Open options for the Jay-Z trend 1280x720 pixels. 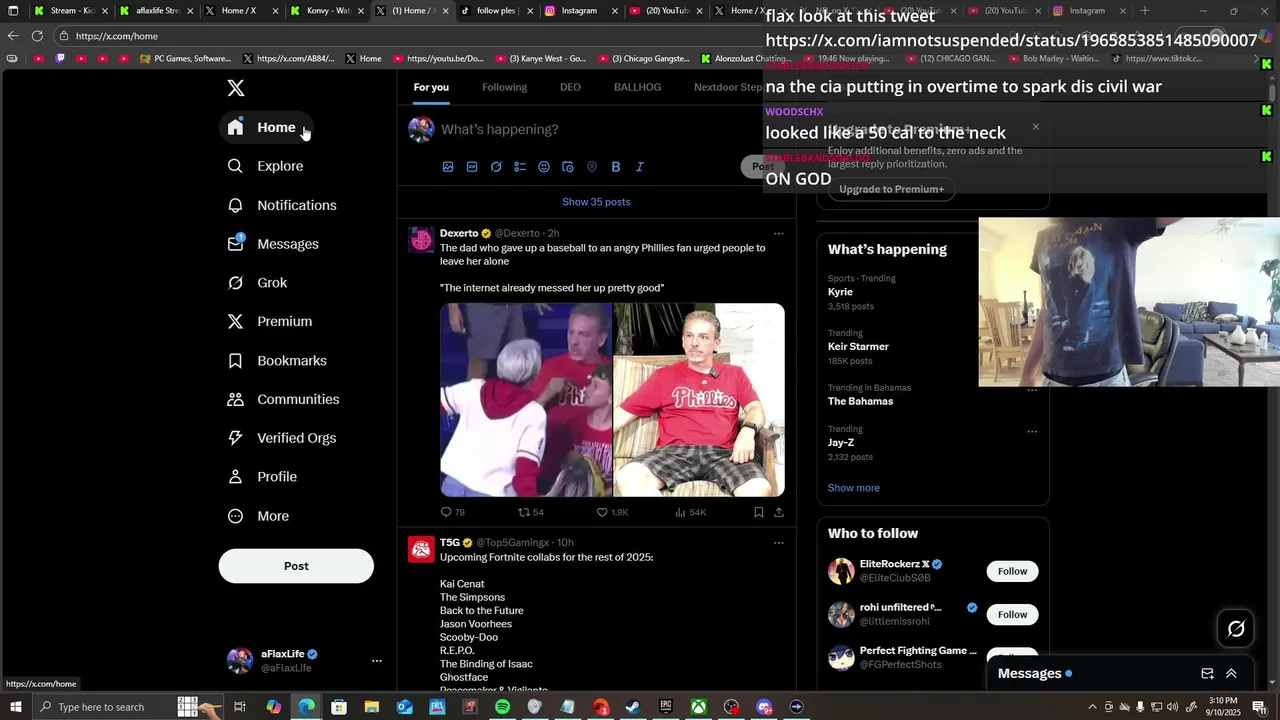coord(1032,432)
